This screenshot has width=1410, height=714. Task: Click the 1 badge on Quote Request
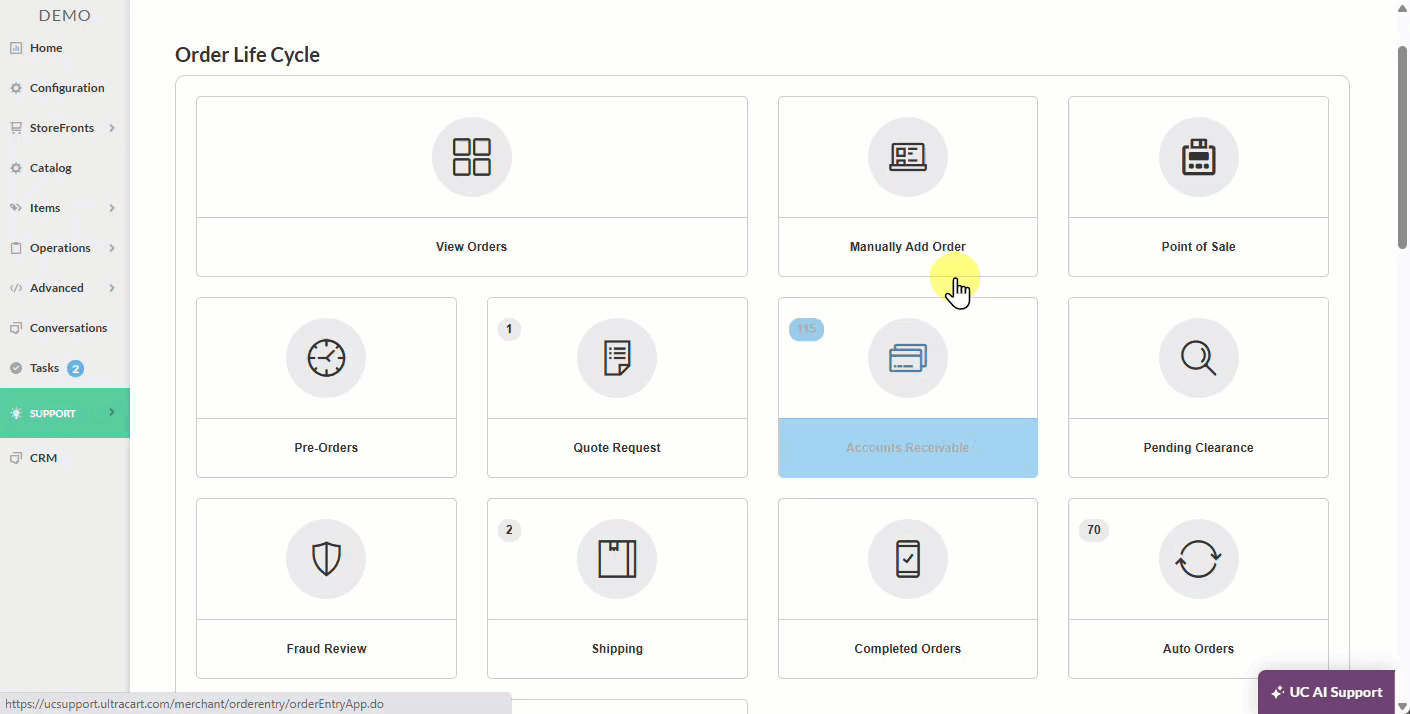click(509, 329)
